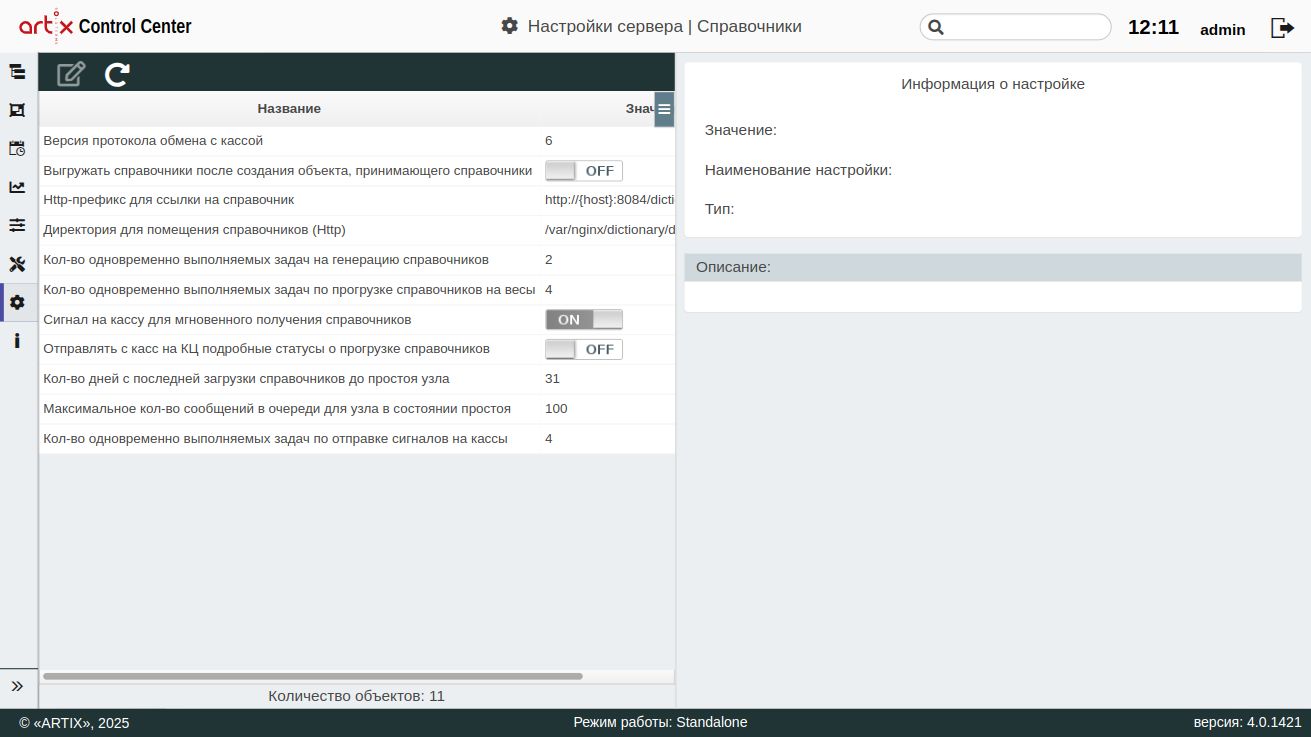Turn off 'Сигнал на кассу' switch
This screenshot has width=1311, height=737.
583,320
